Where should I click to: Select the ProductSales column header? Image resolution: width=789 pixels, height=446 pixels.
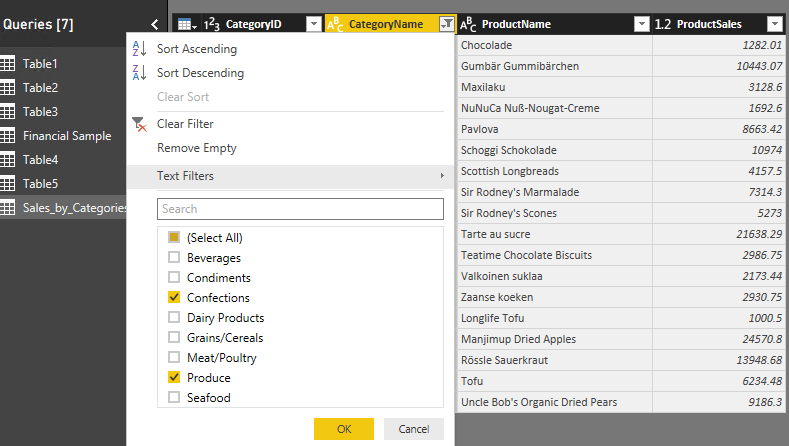(x=709, y=24)
